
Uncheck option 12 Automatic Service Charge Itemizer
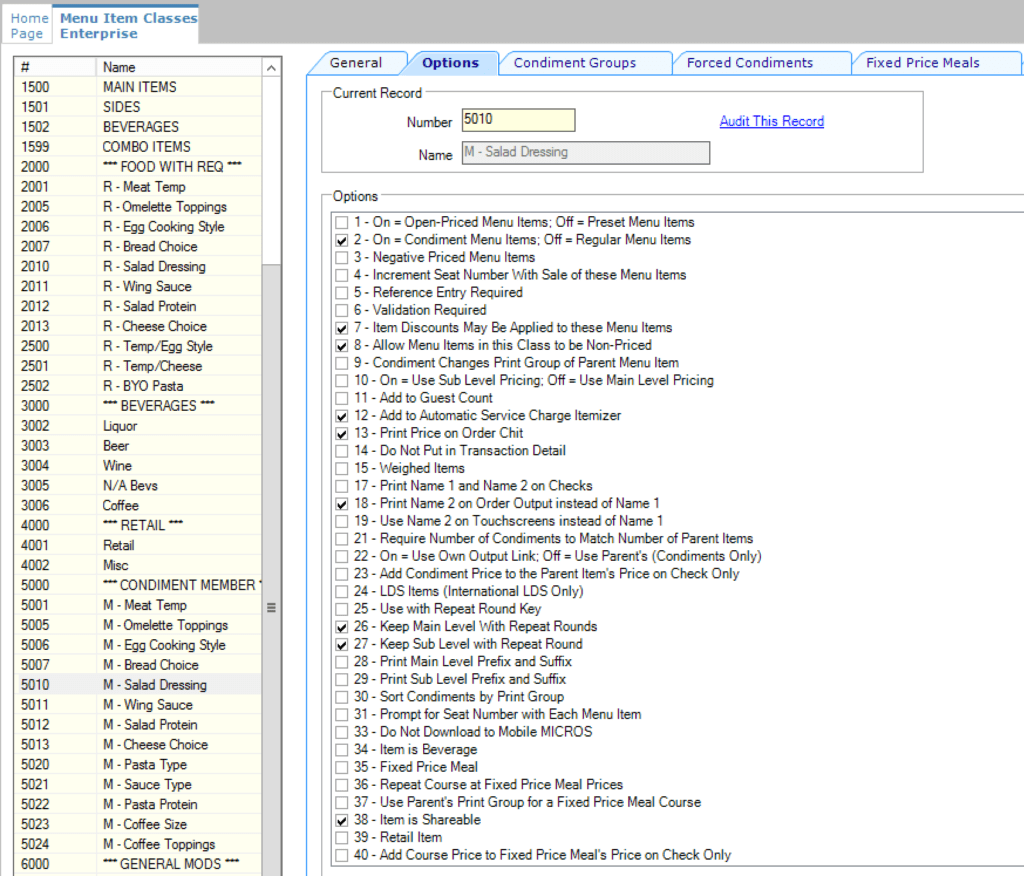(x=342, y=416)
